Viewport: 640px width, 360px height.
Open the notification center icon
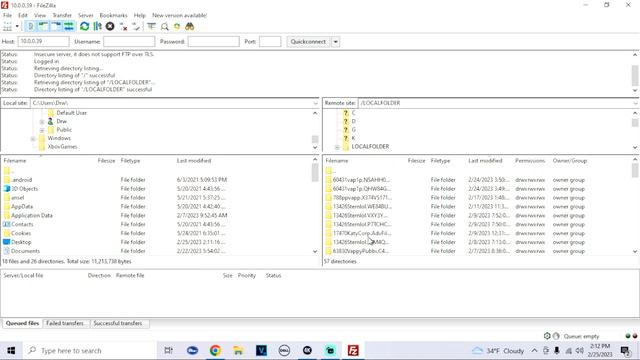pos(625,350)
